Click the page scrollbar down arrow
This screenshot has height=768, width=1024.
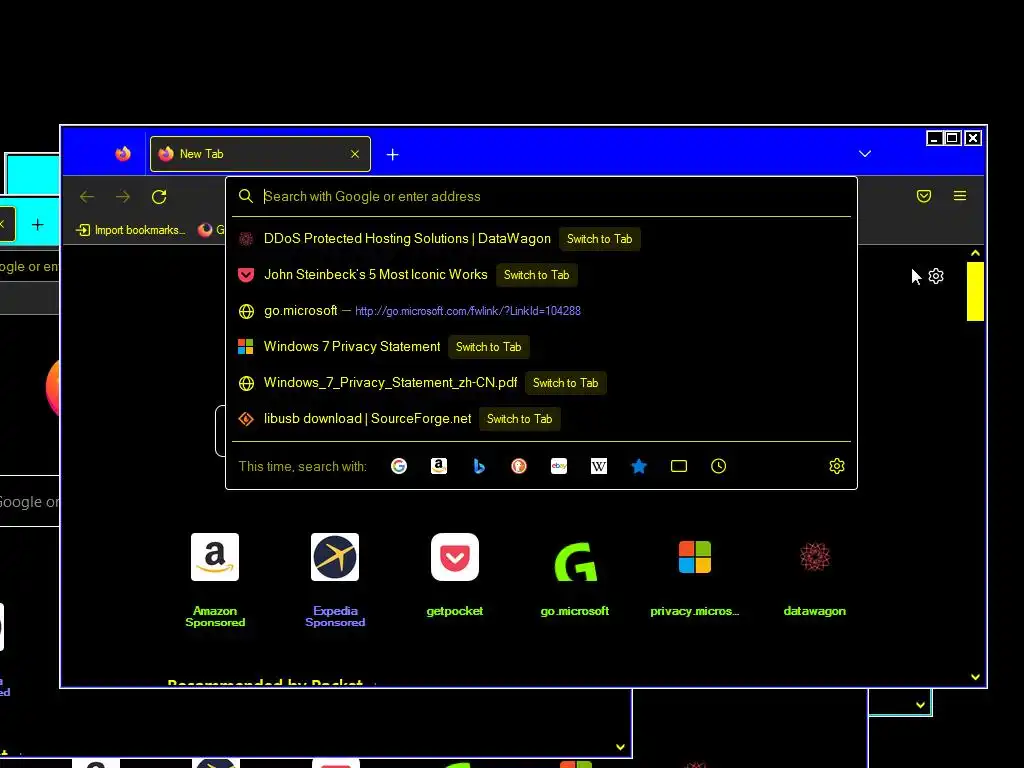click(x=975, y=677)
